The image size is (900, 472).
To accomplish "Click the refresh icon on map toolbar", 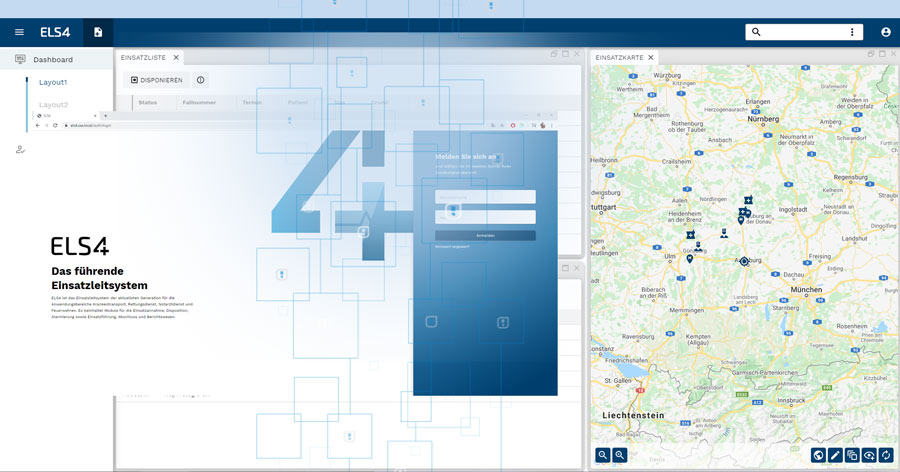I will tap(886, 455).
